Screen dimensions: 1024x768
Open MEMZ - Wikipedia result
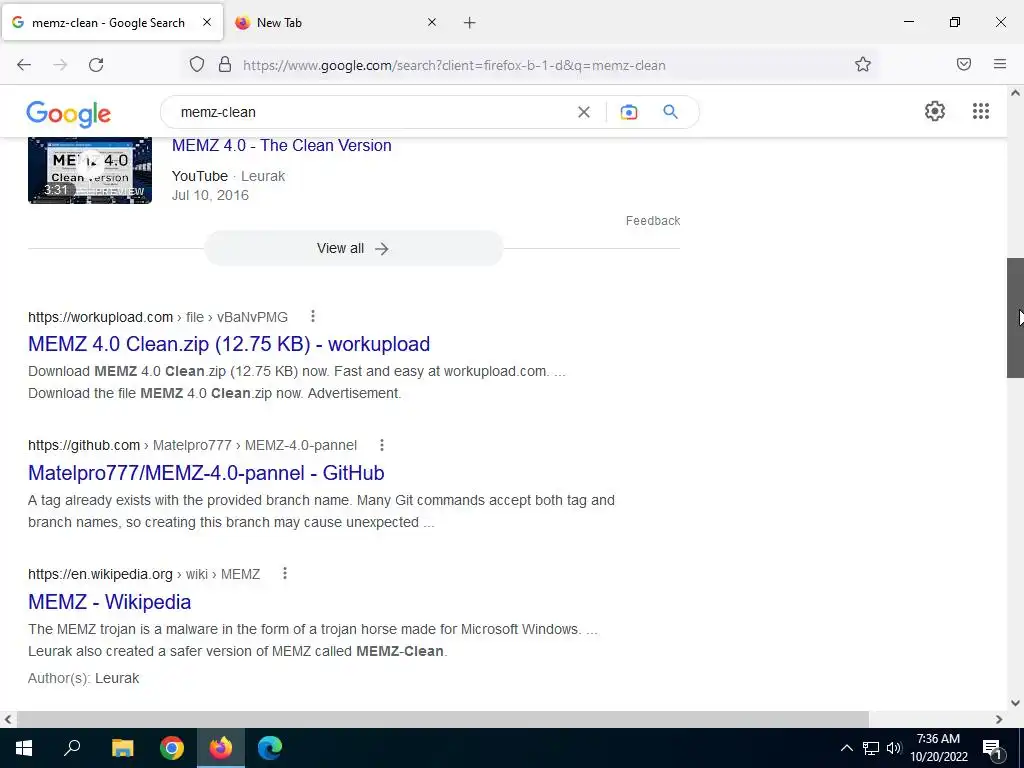(110, 601)
